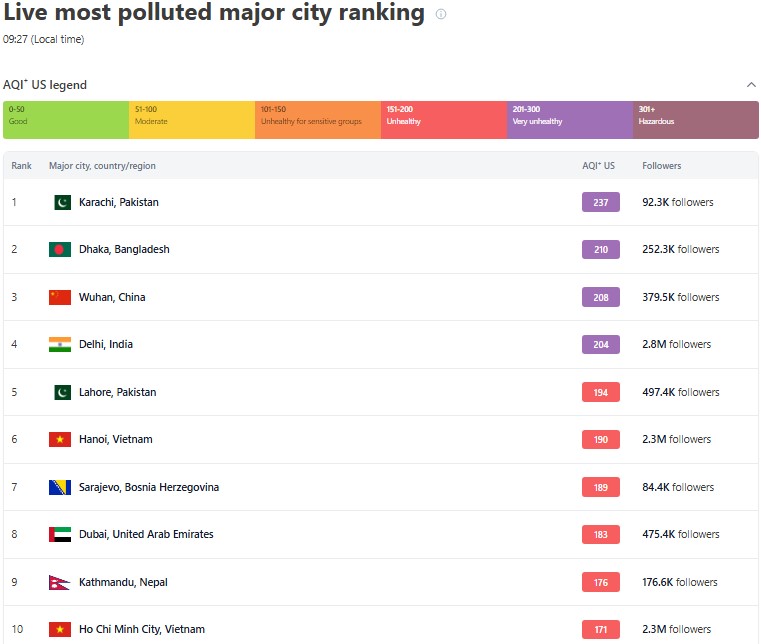Viewport: 761px width, 644px height.
Task: Click the Hazardous 301+ legend swatch
Action: tap(695, 119)
